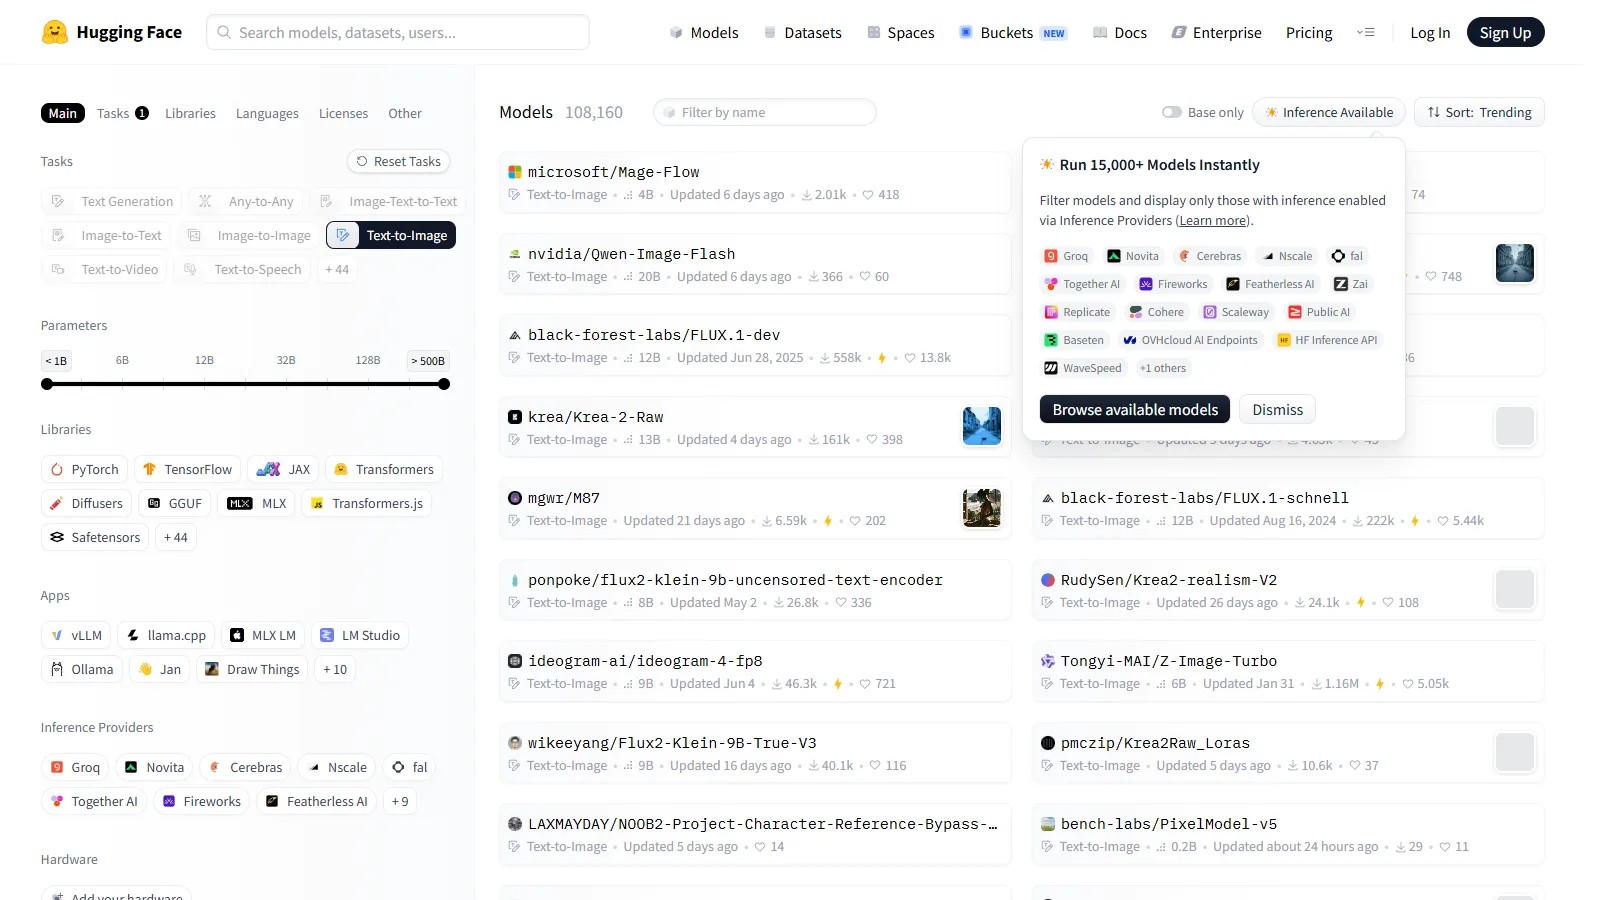Pick the Diffusers library icon
The width and height of the screenshot is (1600, 900).
pyautogui.click(x=57, y=503)
